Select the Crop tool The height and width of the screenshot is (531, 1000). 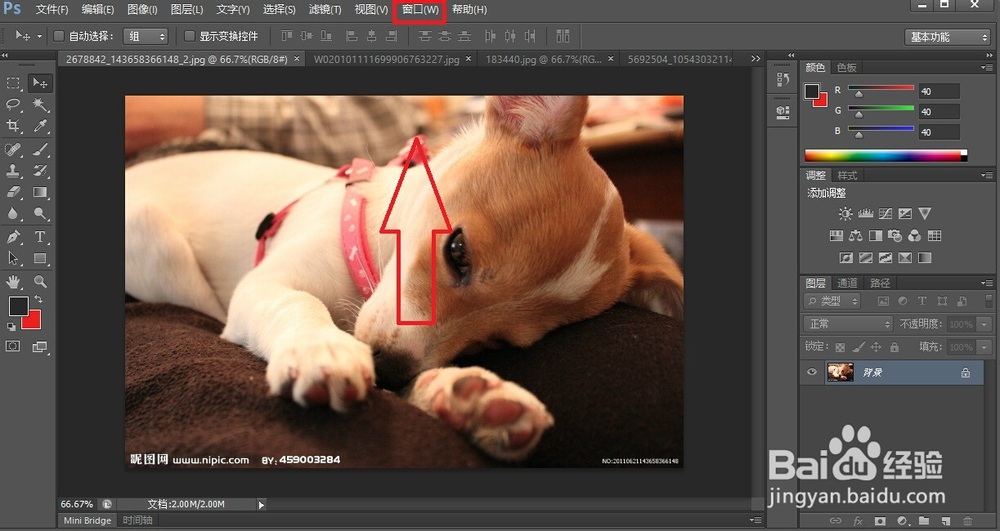pos(13,126)
